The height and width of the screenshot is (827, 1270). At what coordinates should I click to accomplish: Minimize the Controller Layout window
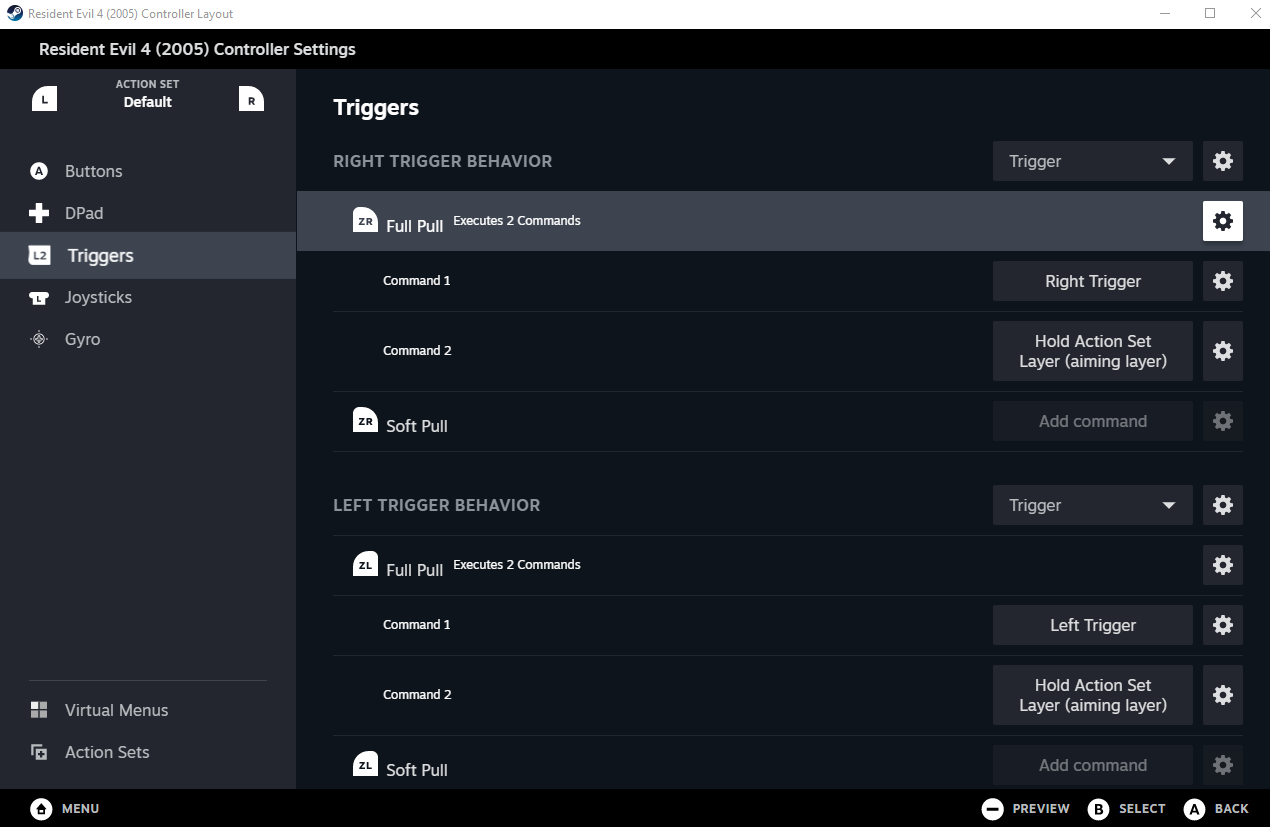coord(1165,14)
